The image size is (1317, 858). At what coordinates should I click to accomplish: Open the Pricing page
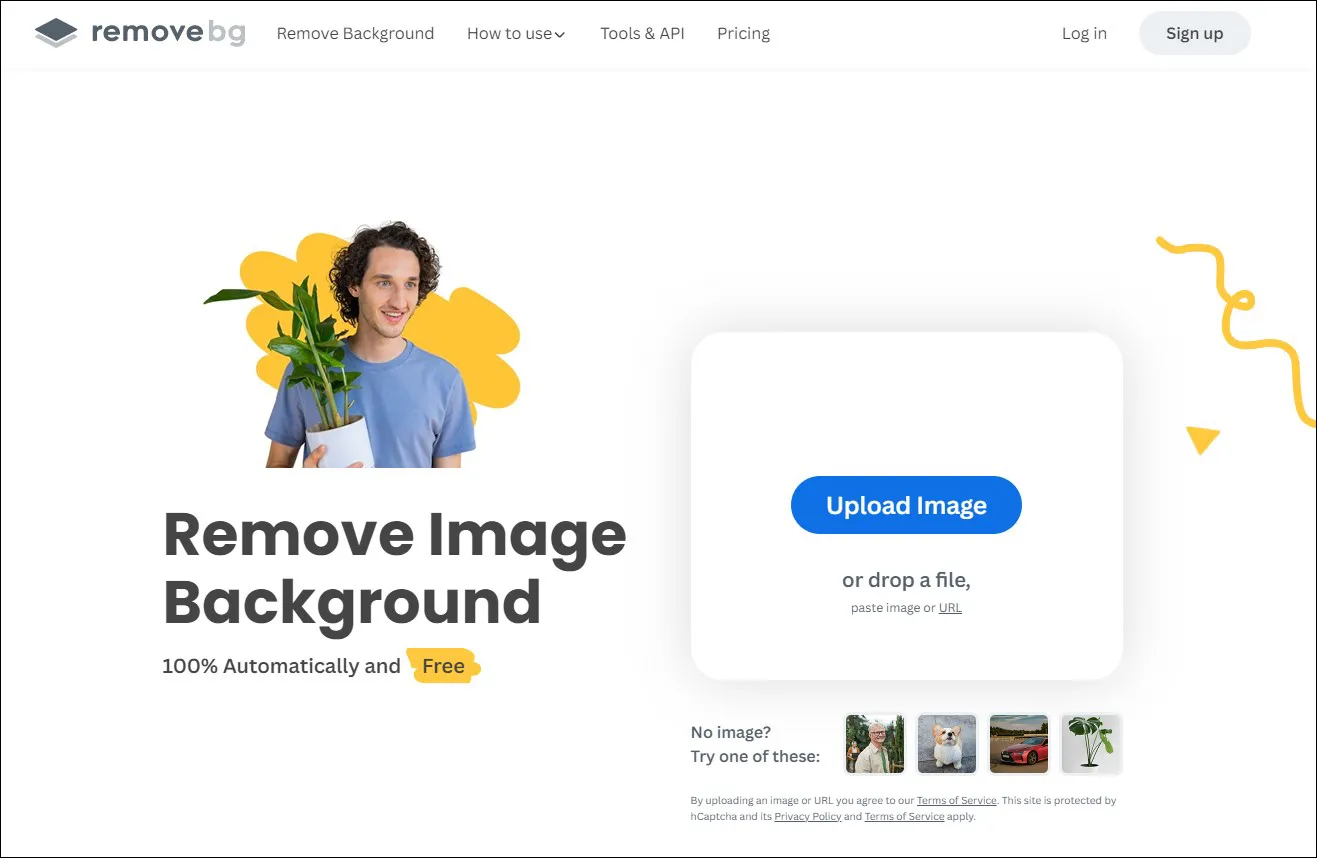(743, 33)
